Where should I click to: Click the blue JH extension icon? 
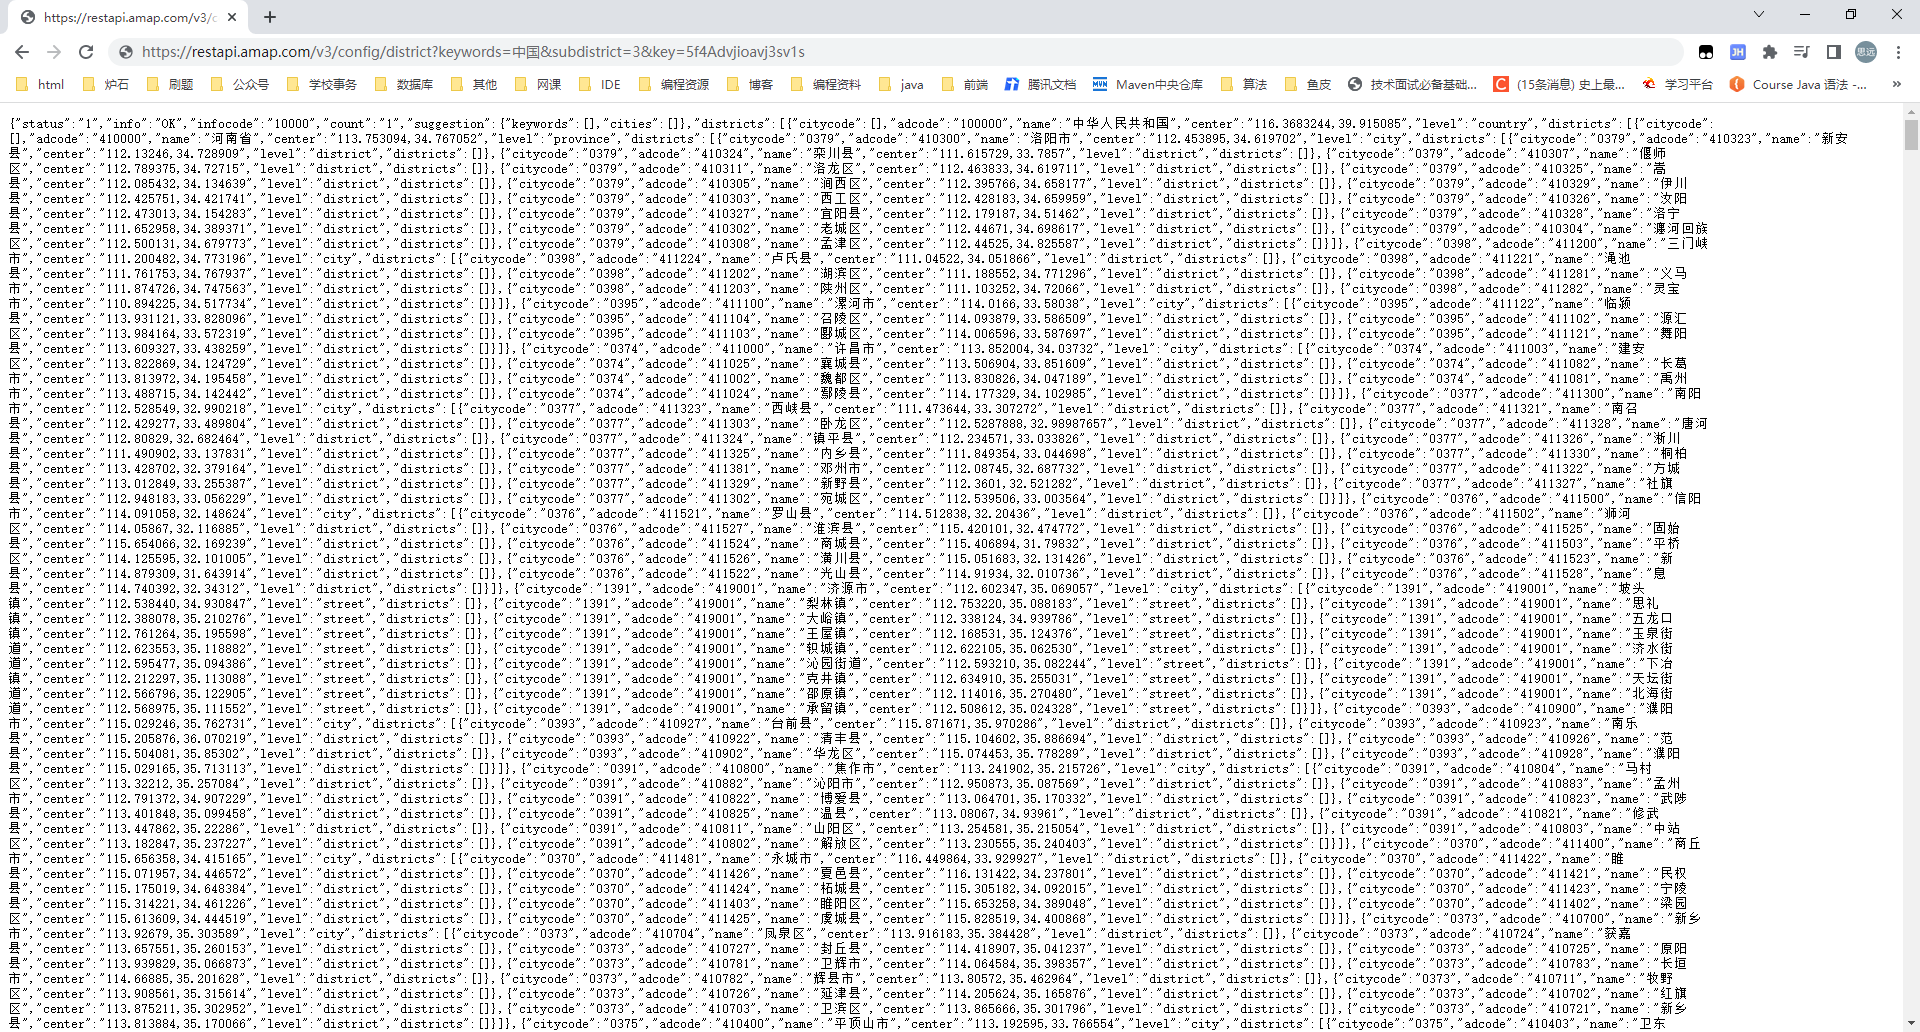coord(1739,51)
